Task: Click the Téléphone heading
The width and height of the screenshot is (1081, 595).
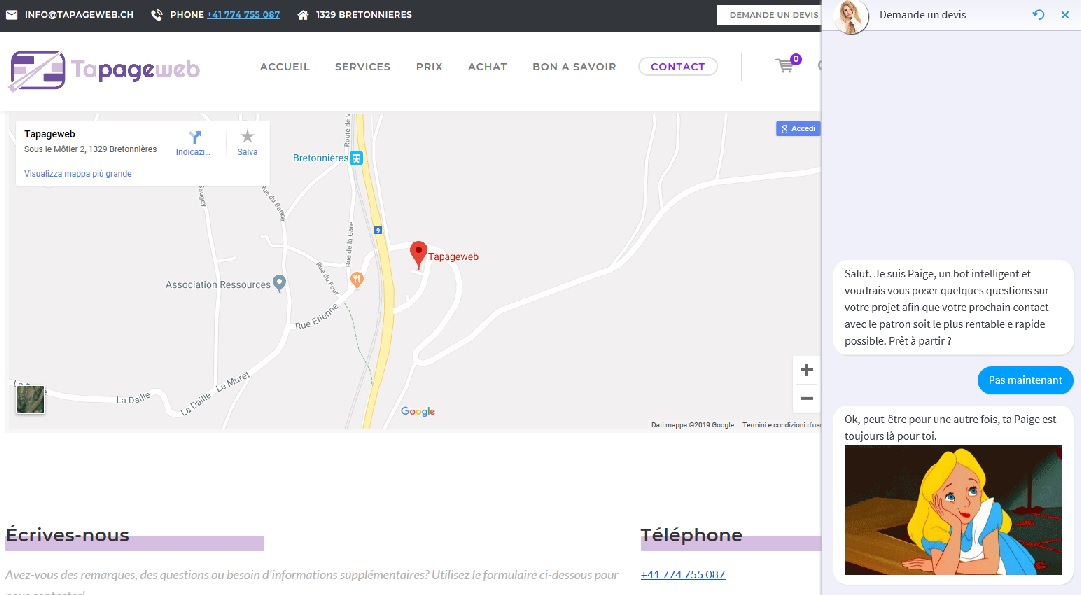Action: point(691,535)
